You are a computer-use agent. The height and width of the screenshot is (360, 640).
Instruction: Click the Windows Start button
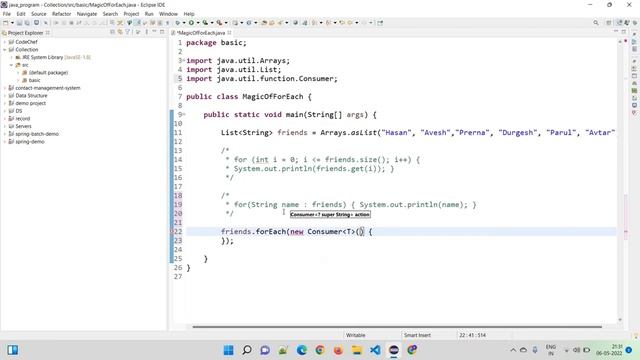coord(229,350)
